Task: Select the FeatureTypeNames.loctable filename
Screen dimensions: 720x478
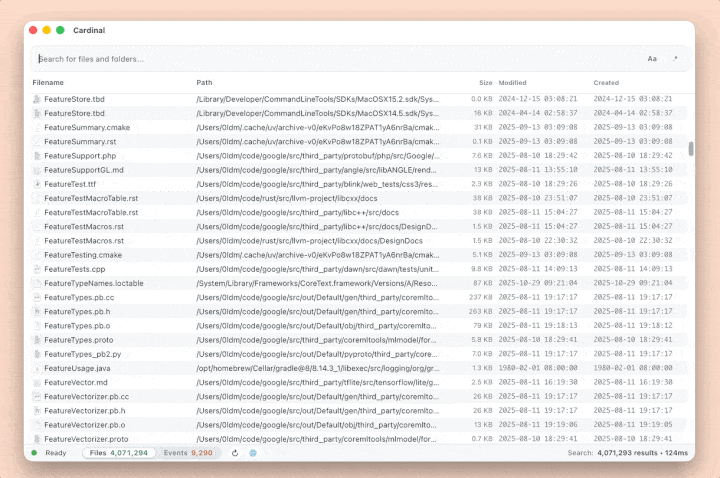Action: 94,283
